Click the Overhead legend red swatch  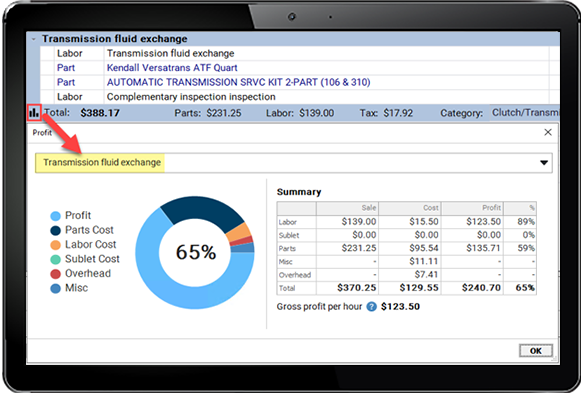[55, 274]
